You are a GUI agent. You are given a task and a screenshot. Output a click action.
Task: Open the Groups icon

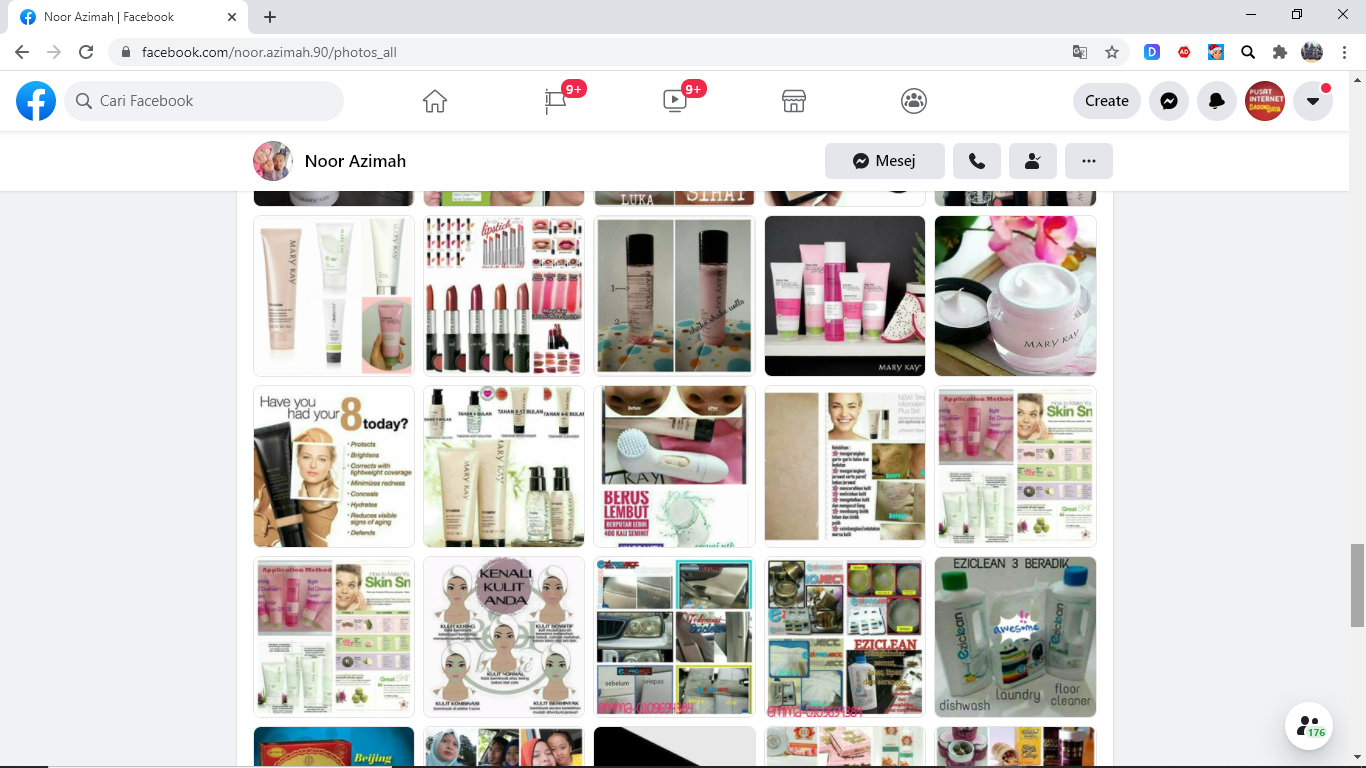(914, 101)
